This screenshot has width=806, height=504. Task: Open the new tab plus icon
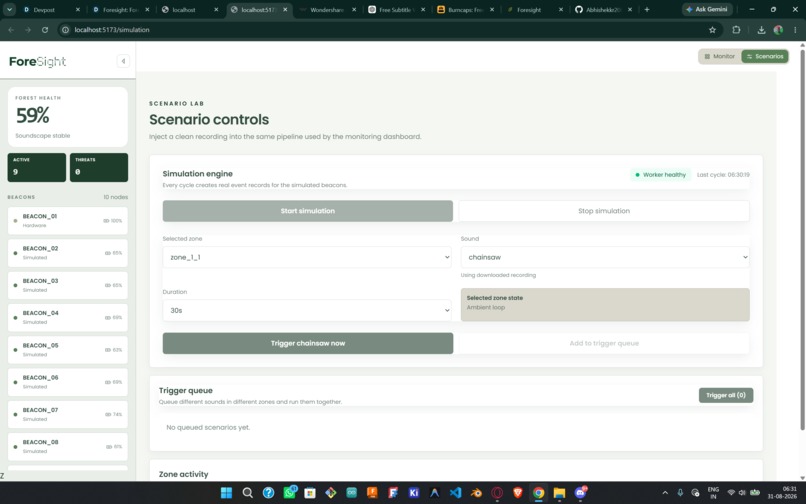click(x=647, y=9)
